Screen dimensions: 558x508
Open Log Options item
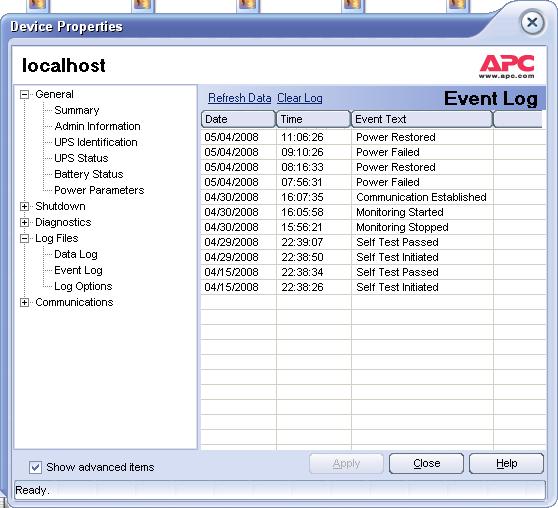(x=83, y=286)
